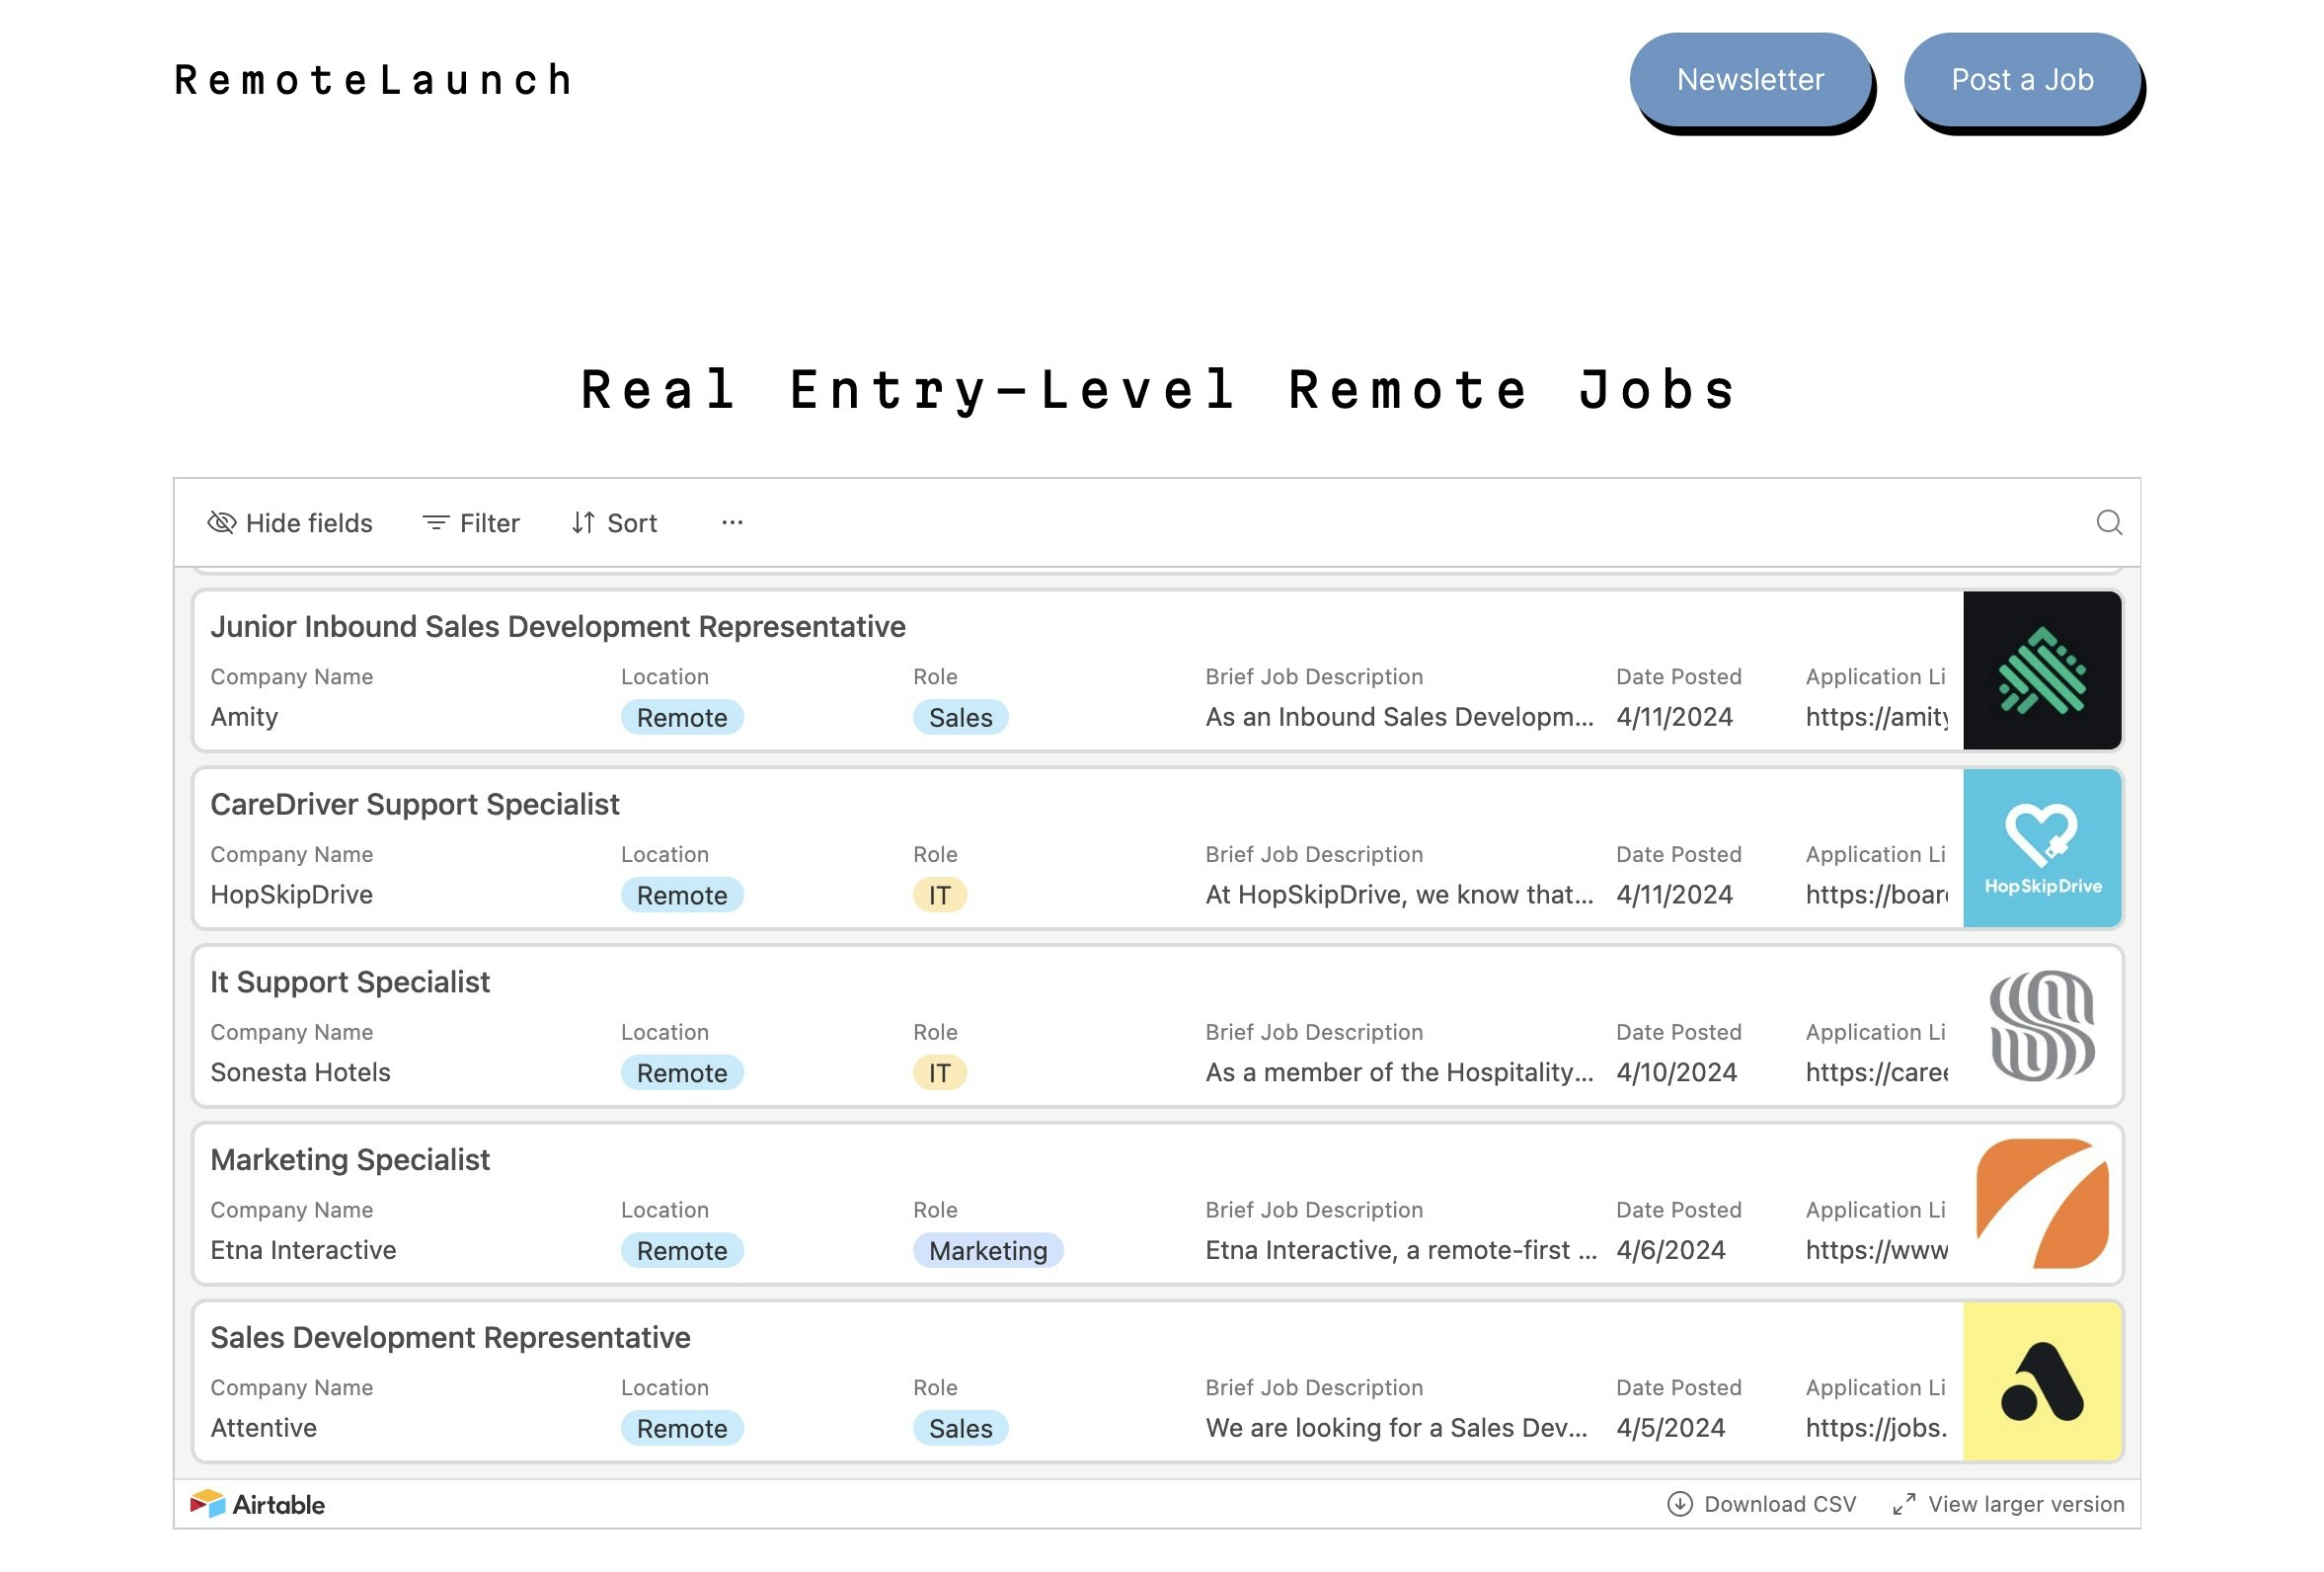Viewport: 2324px width, 1572px height.
Task: Click the 4/5/2024 date for Attentive
Action: pyautogui.click(x=1670, y=1428)
